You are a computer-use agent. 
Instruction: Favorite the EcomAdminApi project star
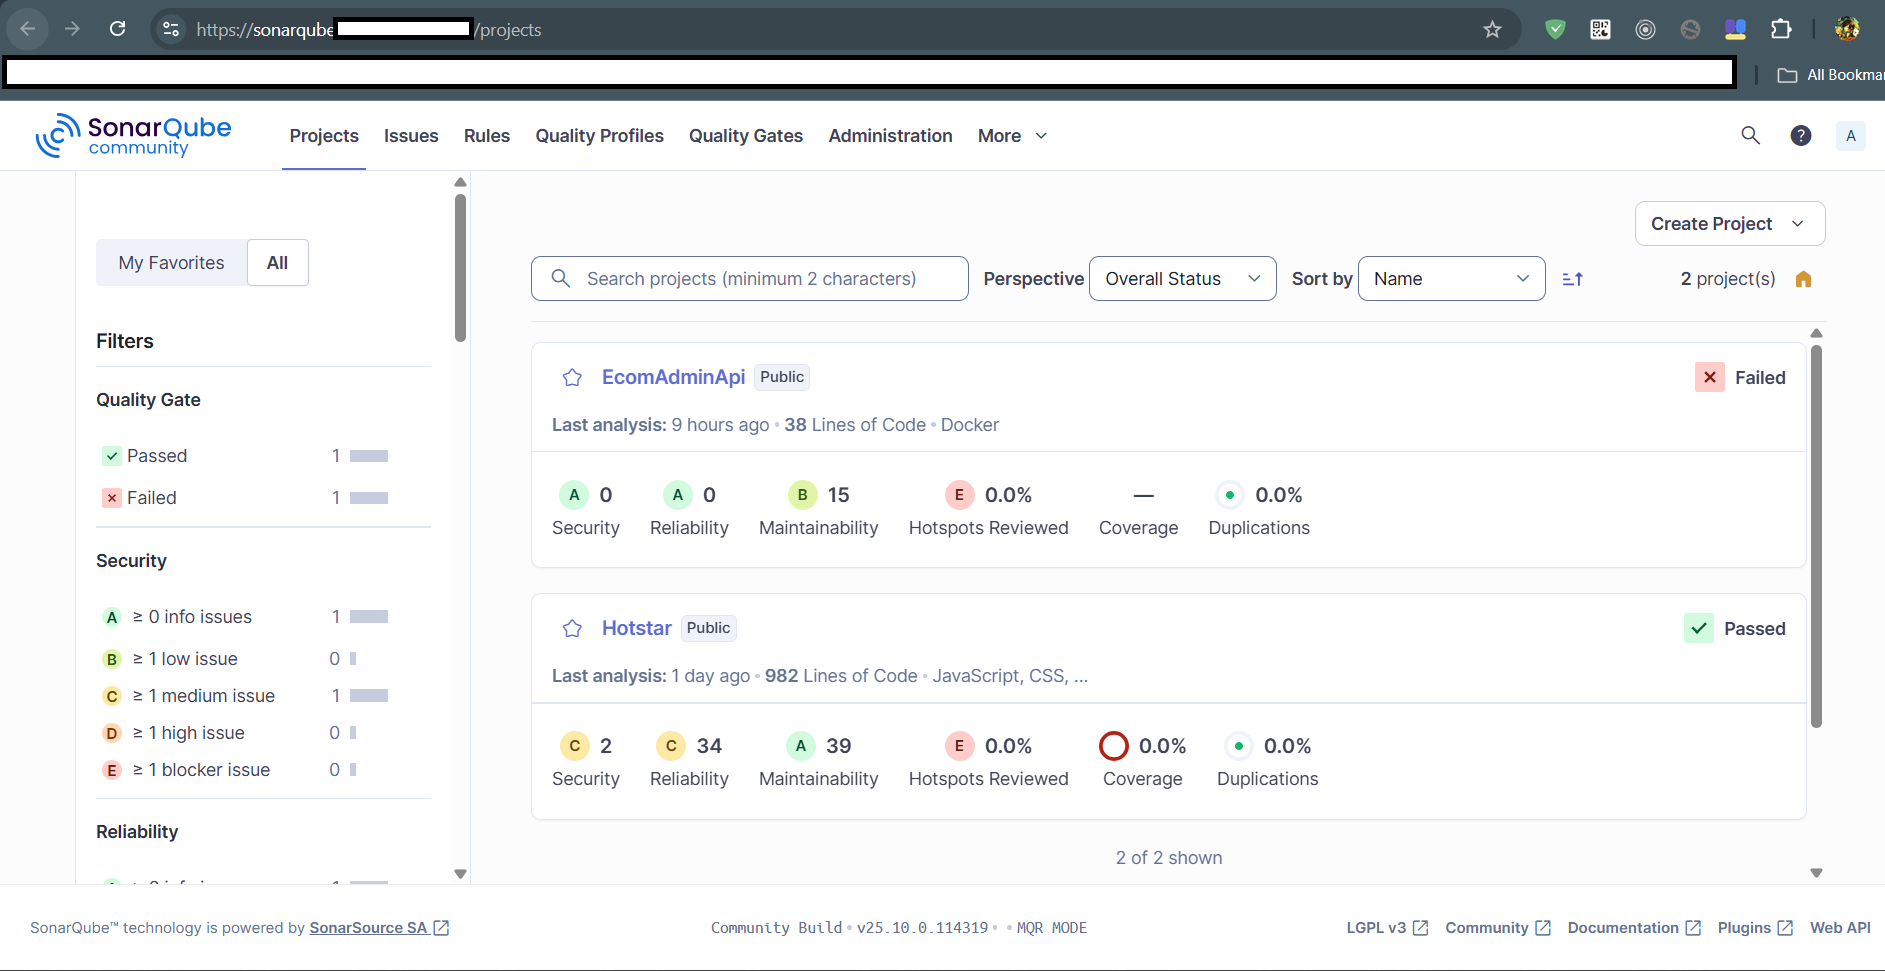[572, 377]
